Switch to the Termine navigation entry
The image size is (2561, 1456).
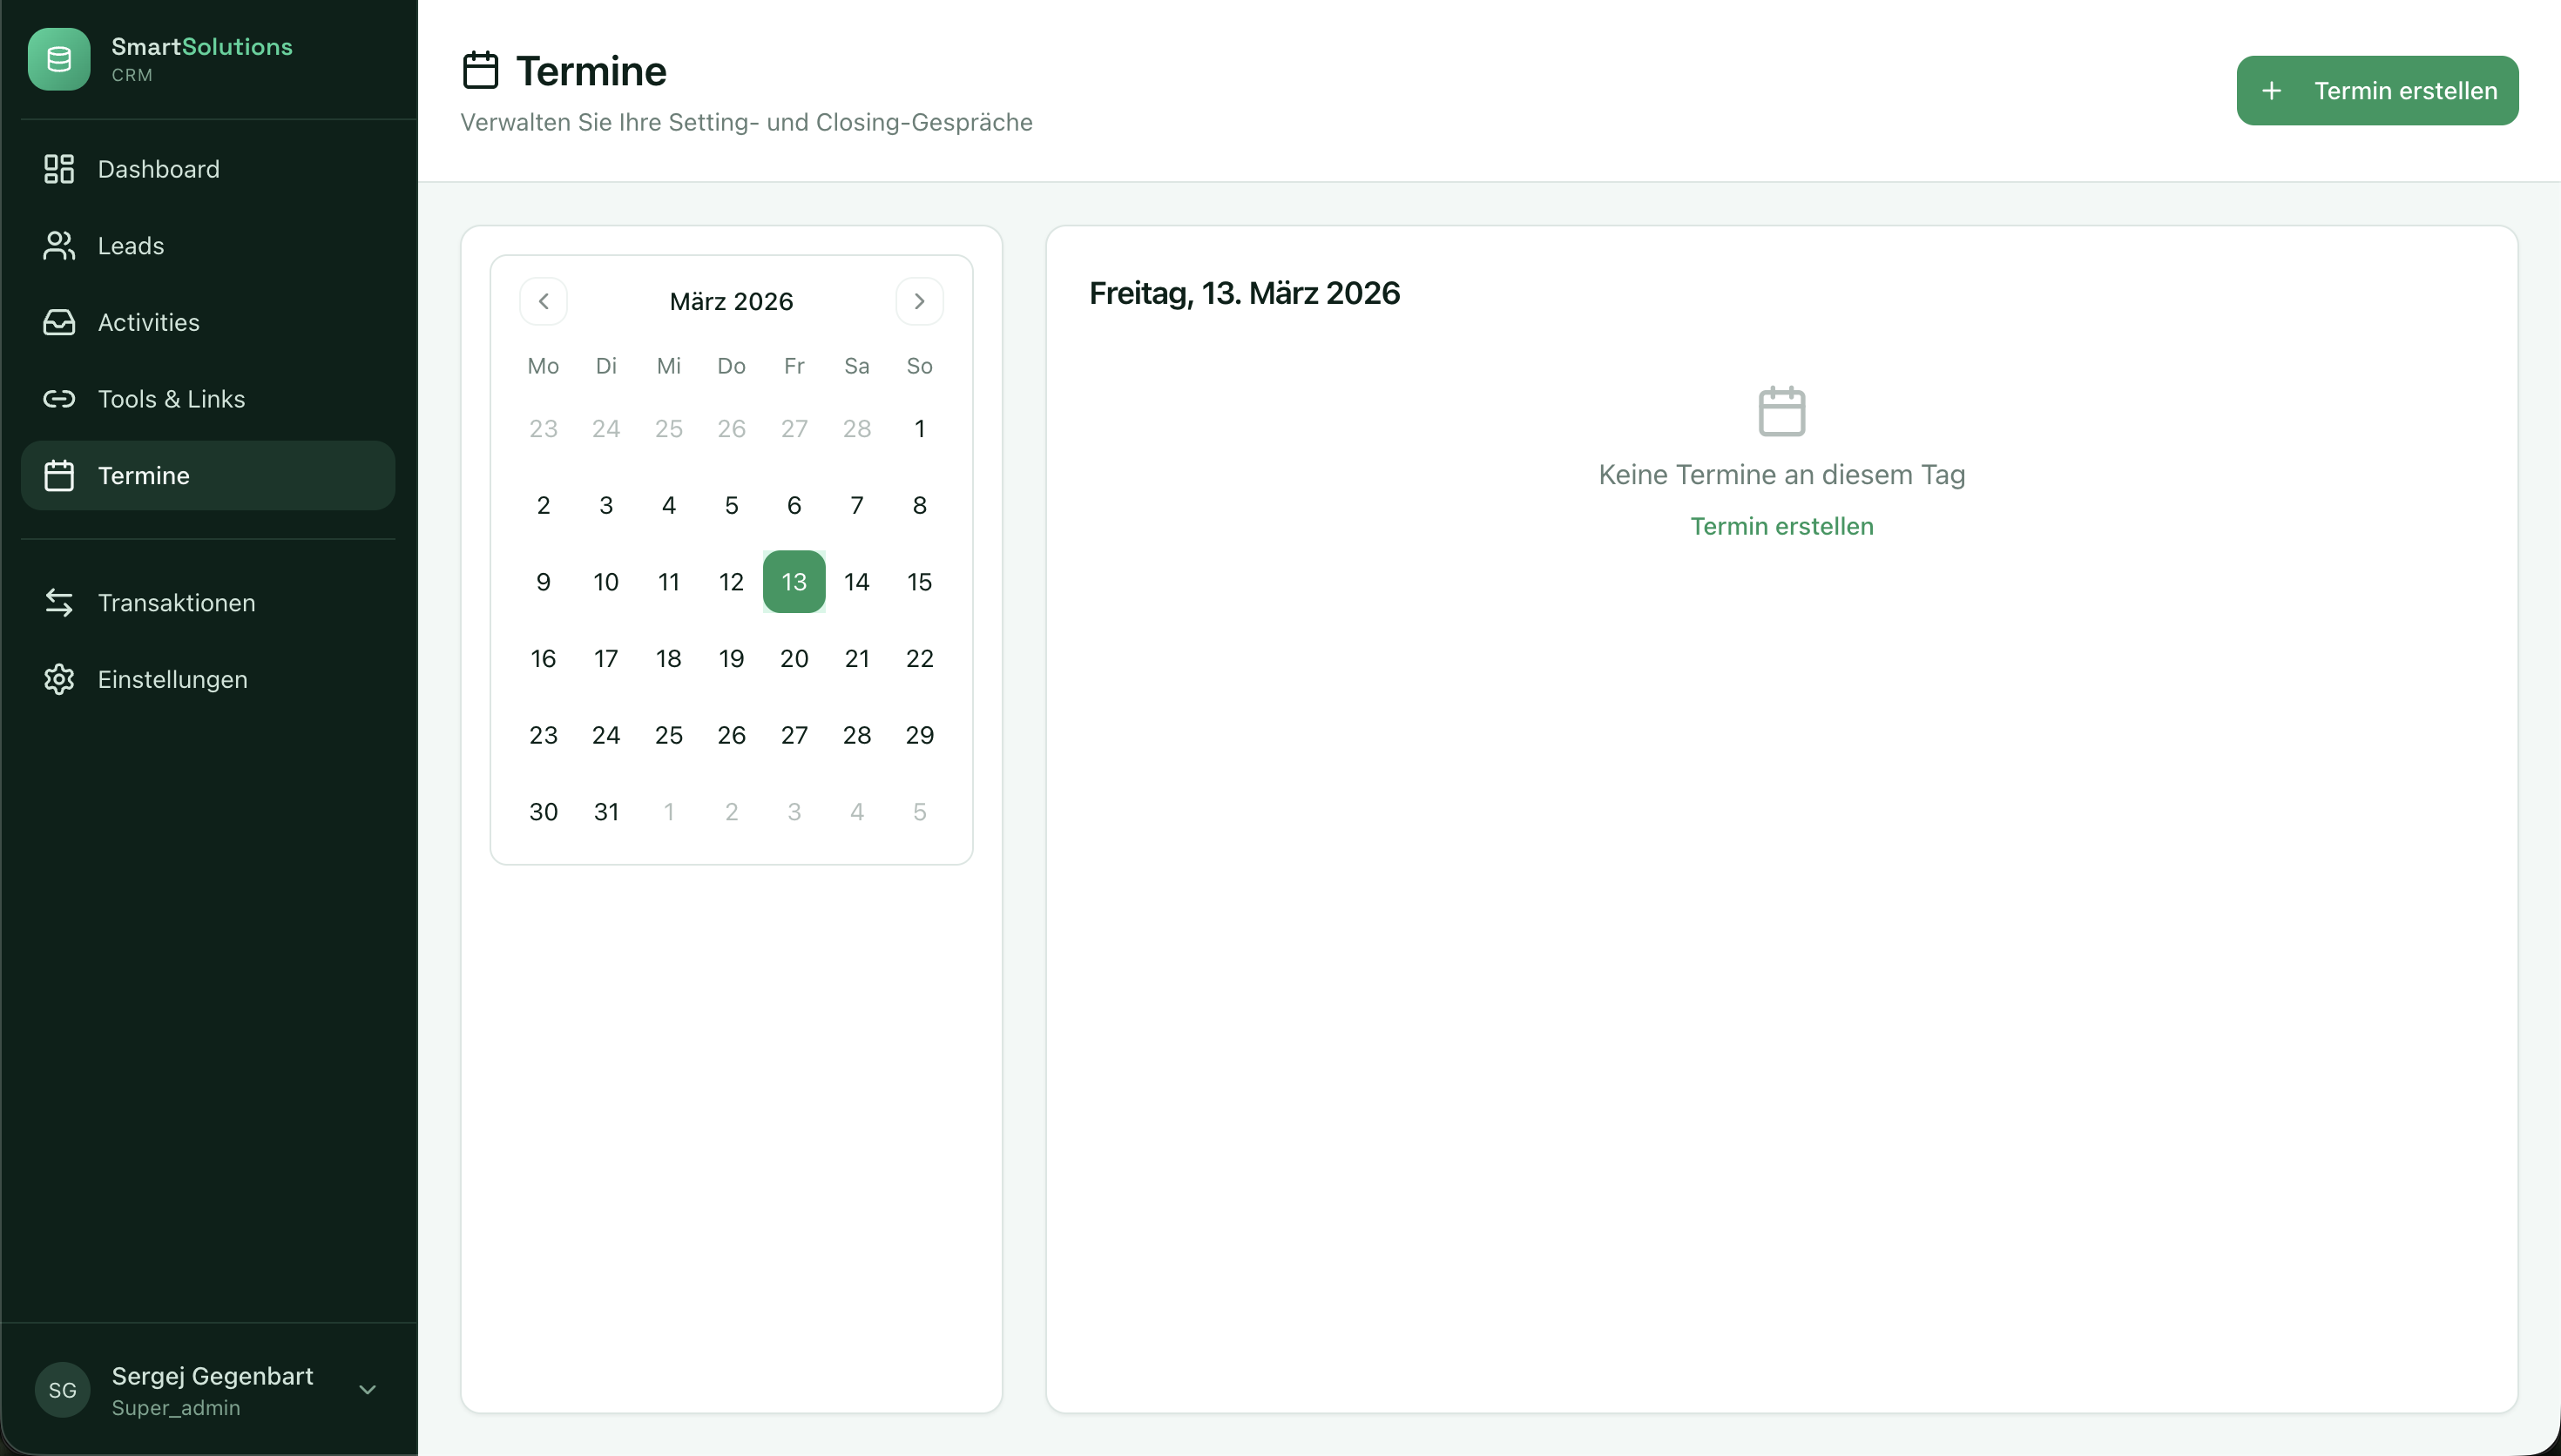pos(143,475)
